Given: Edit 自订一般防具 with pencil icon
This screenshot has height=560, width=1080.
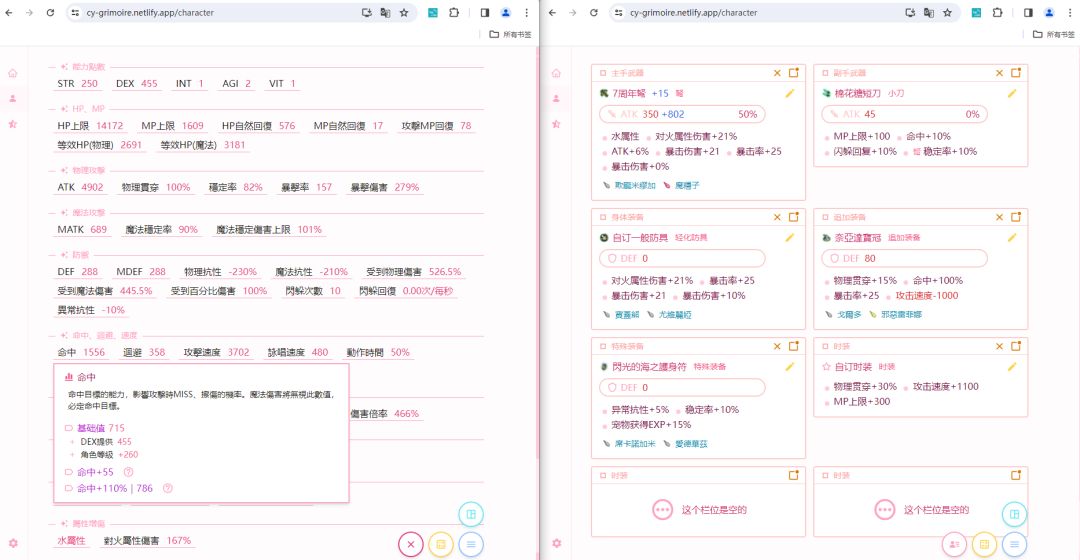Looking at the screenshot, I should (x=789, y=238).
